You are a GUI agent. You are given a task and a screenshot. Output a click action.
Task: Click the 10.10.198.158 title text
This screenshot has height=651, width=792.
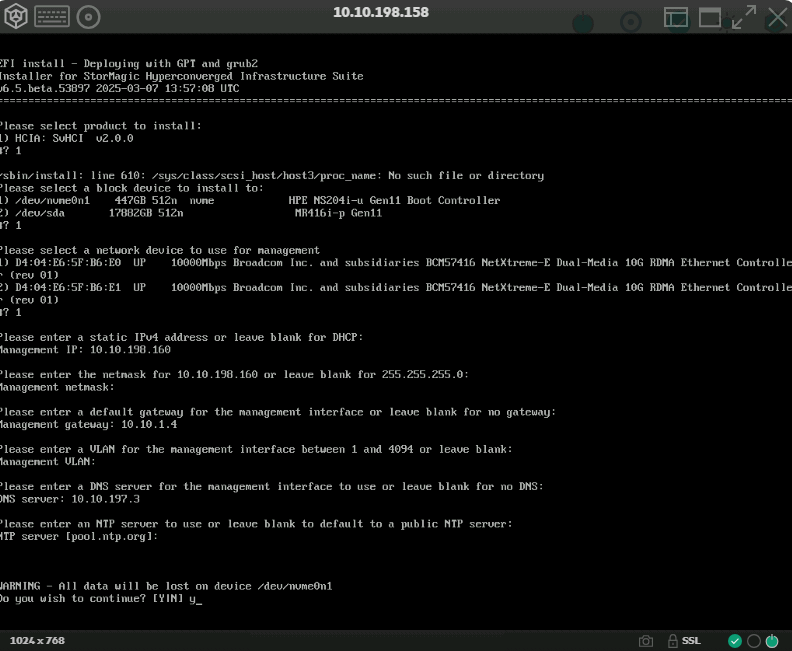(381, 12)
